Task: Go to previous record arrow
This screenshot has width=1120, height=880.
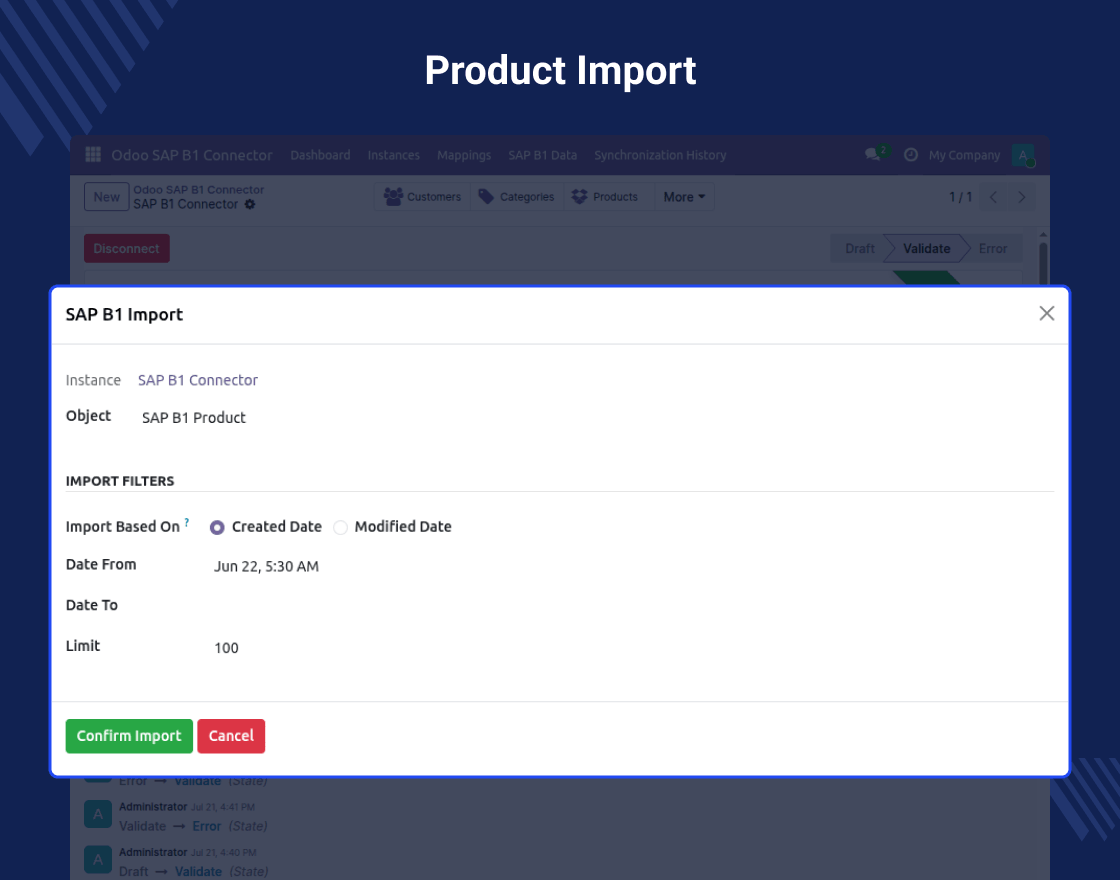Action: coord(993,197)
